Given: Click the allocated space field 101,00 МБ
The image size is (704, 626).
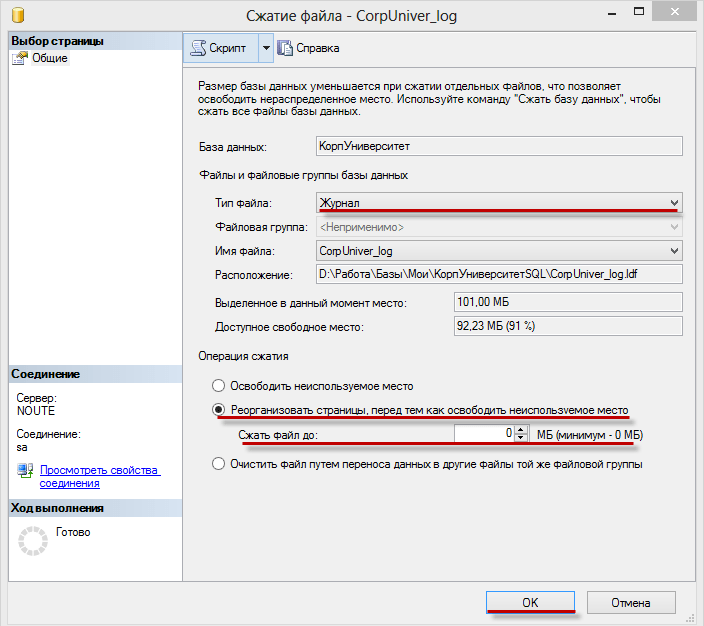Looking at the screenshot, I should (568, 302).
